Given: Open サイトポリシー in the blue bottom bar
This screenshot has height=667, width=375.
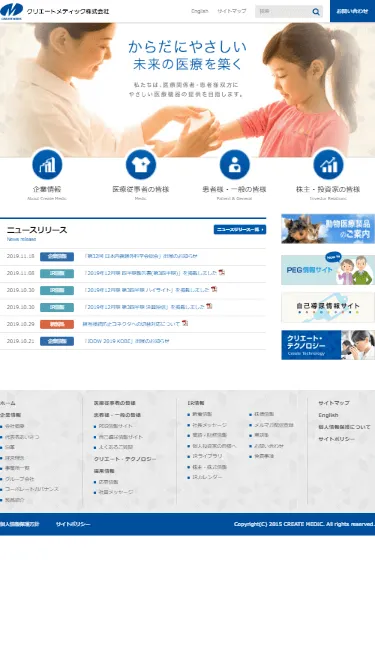Looking at the screenshot, I should pyautogui.click(x=73, y=524).
